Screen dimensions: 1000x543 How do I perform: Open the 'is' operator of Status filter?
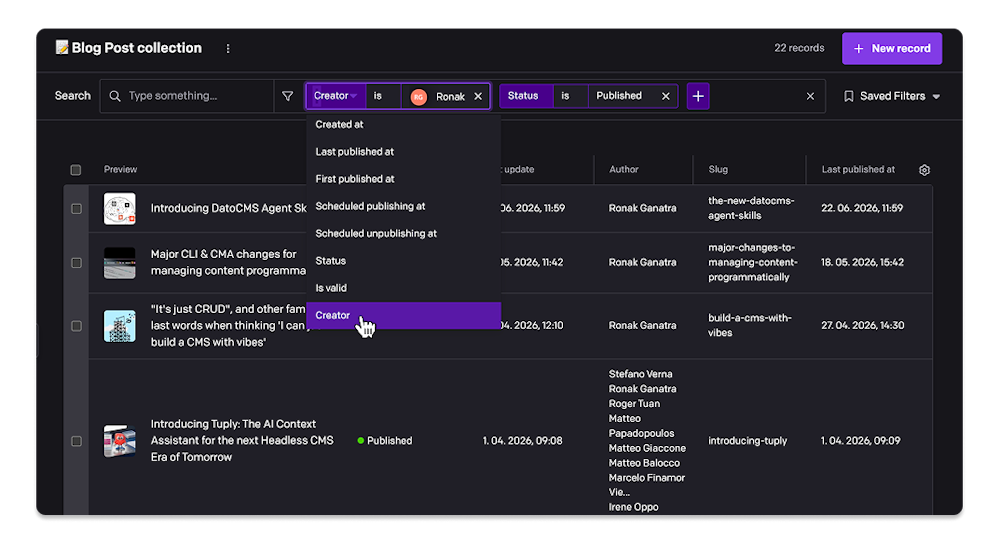pyautogui.click(x=570, y=96)
